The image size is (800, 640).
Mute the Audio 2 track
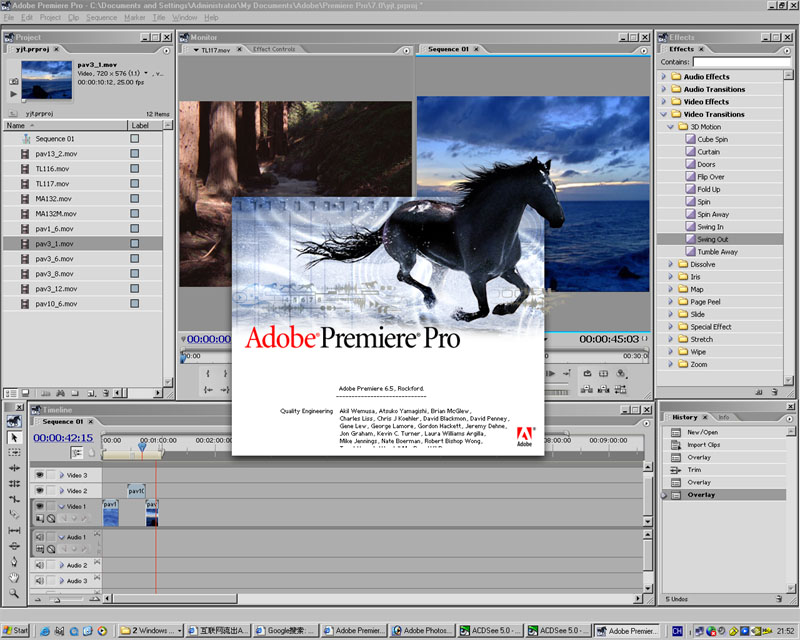(x=39, y=565)
